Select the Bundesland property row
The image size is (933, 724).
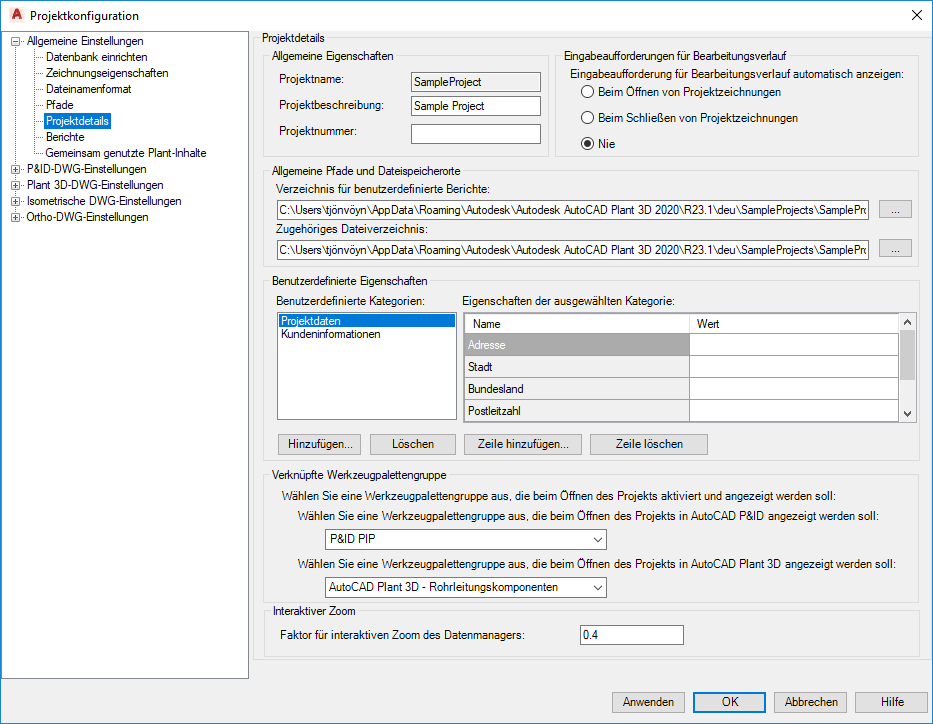[x=577, y=389]
